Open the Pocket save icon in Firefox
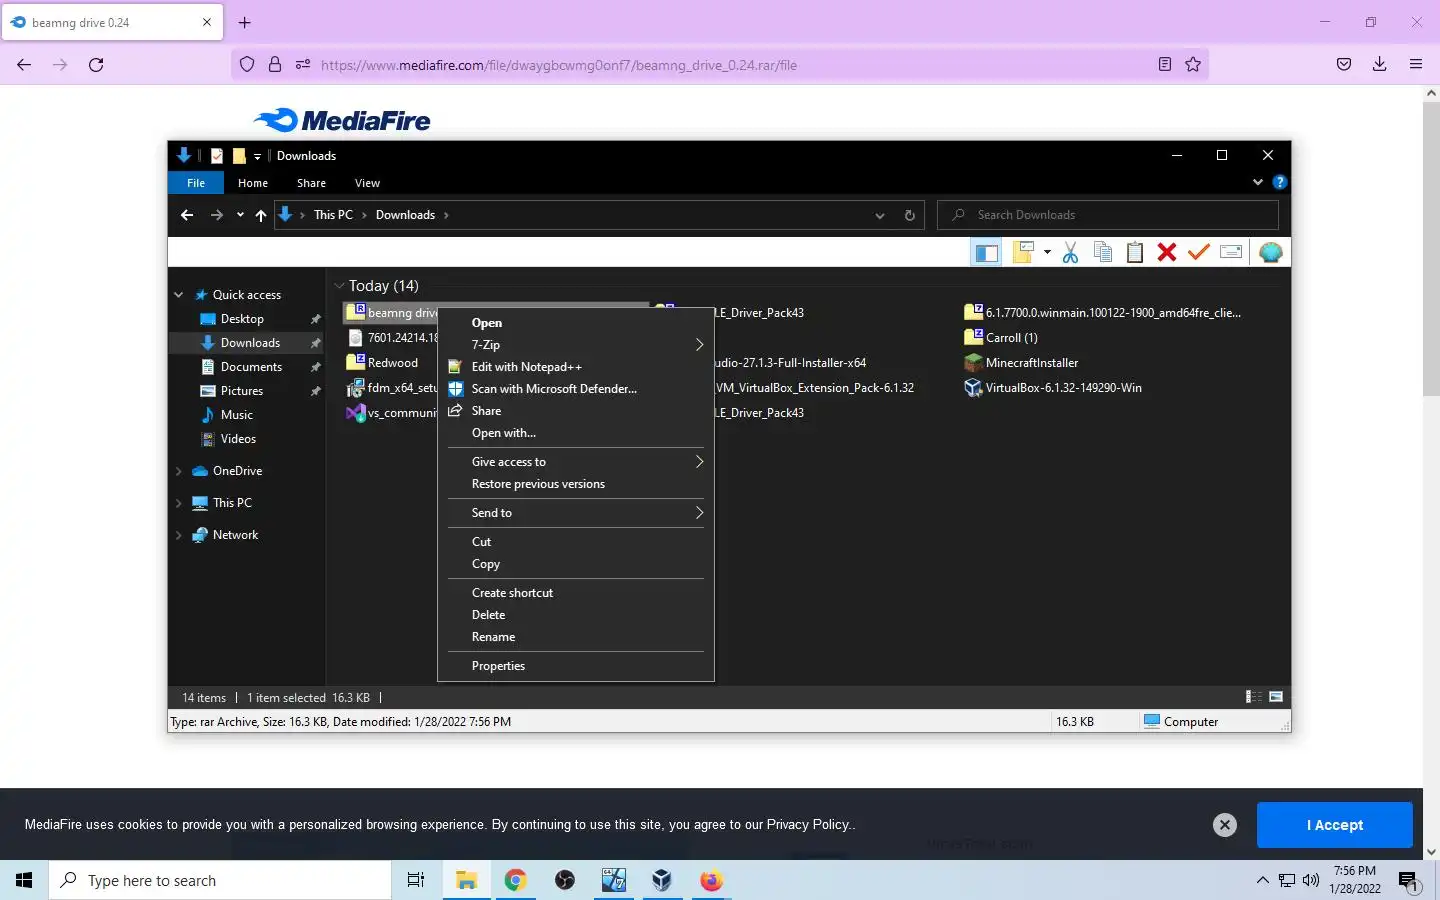 [1344, 65]
